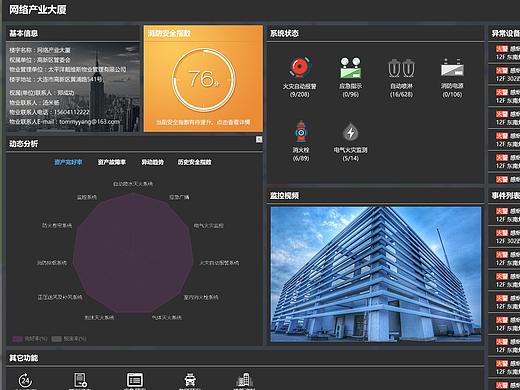Click the 系统状态 panel header

[284, 33]
